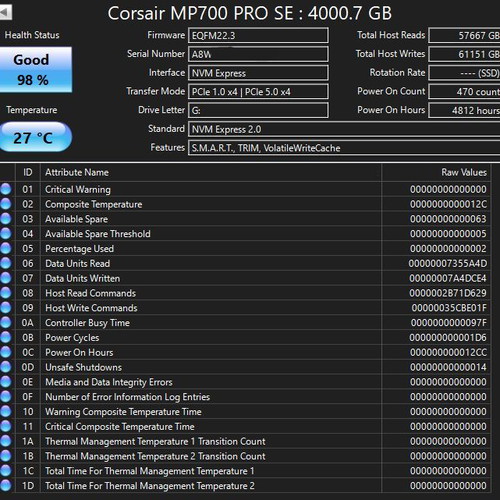Click the Features field with S.M.A.R.T., TRIM
500x500 pixels.
click(344, 148)
